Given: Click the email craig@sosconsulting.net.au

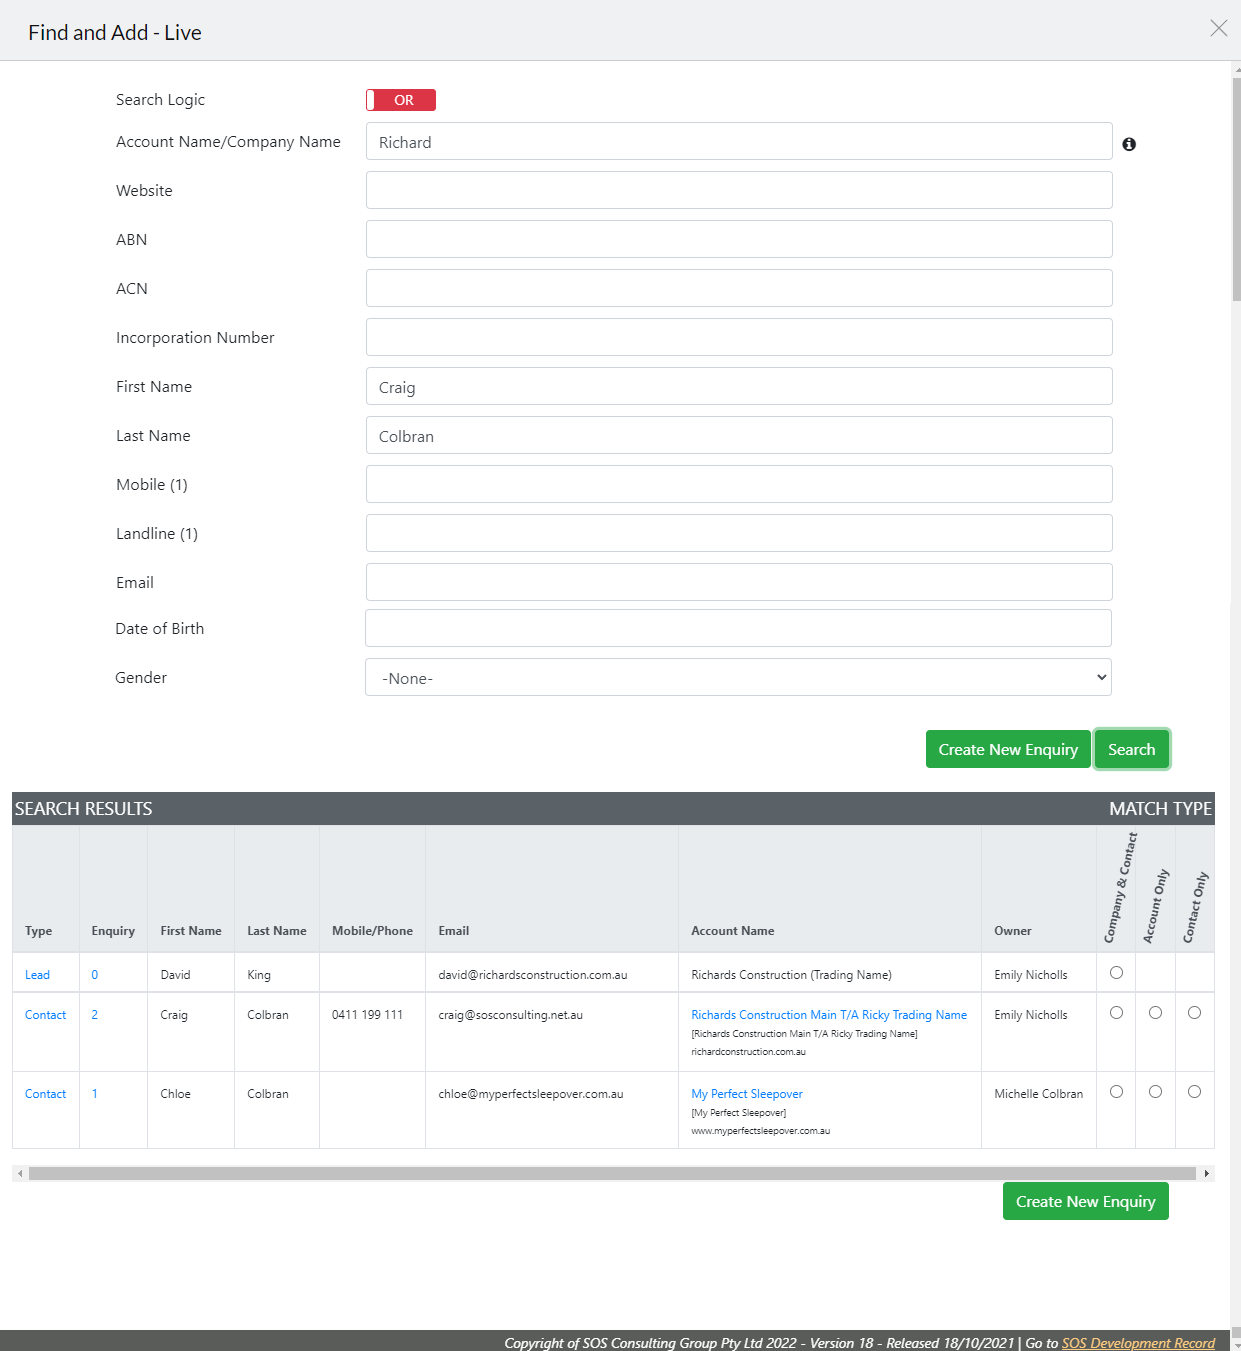Looking at the screenshot, I should [510, 1015].
